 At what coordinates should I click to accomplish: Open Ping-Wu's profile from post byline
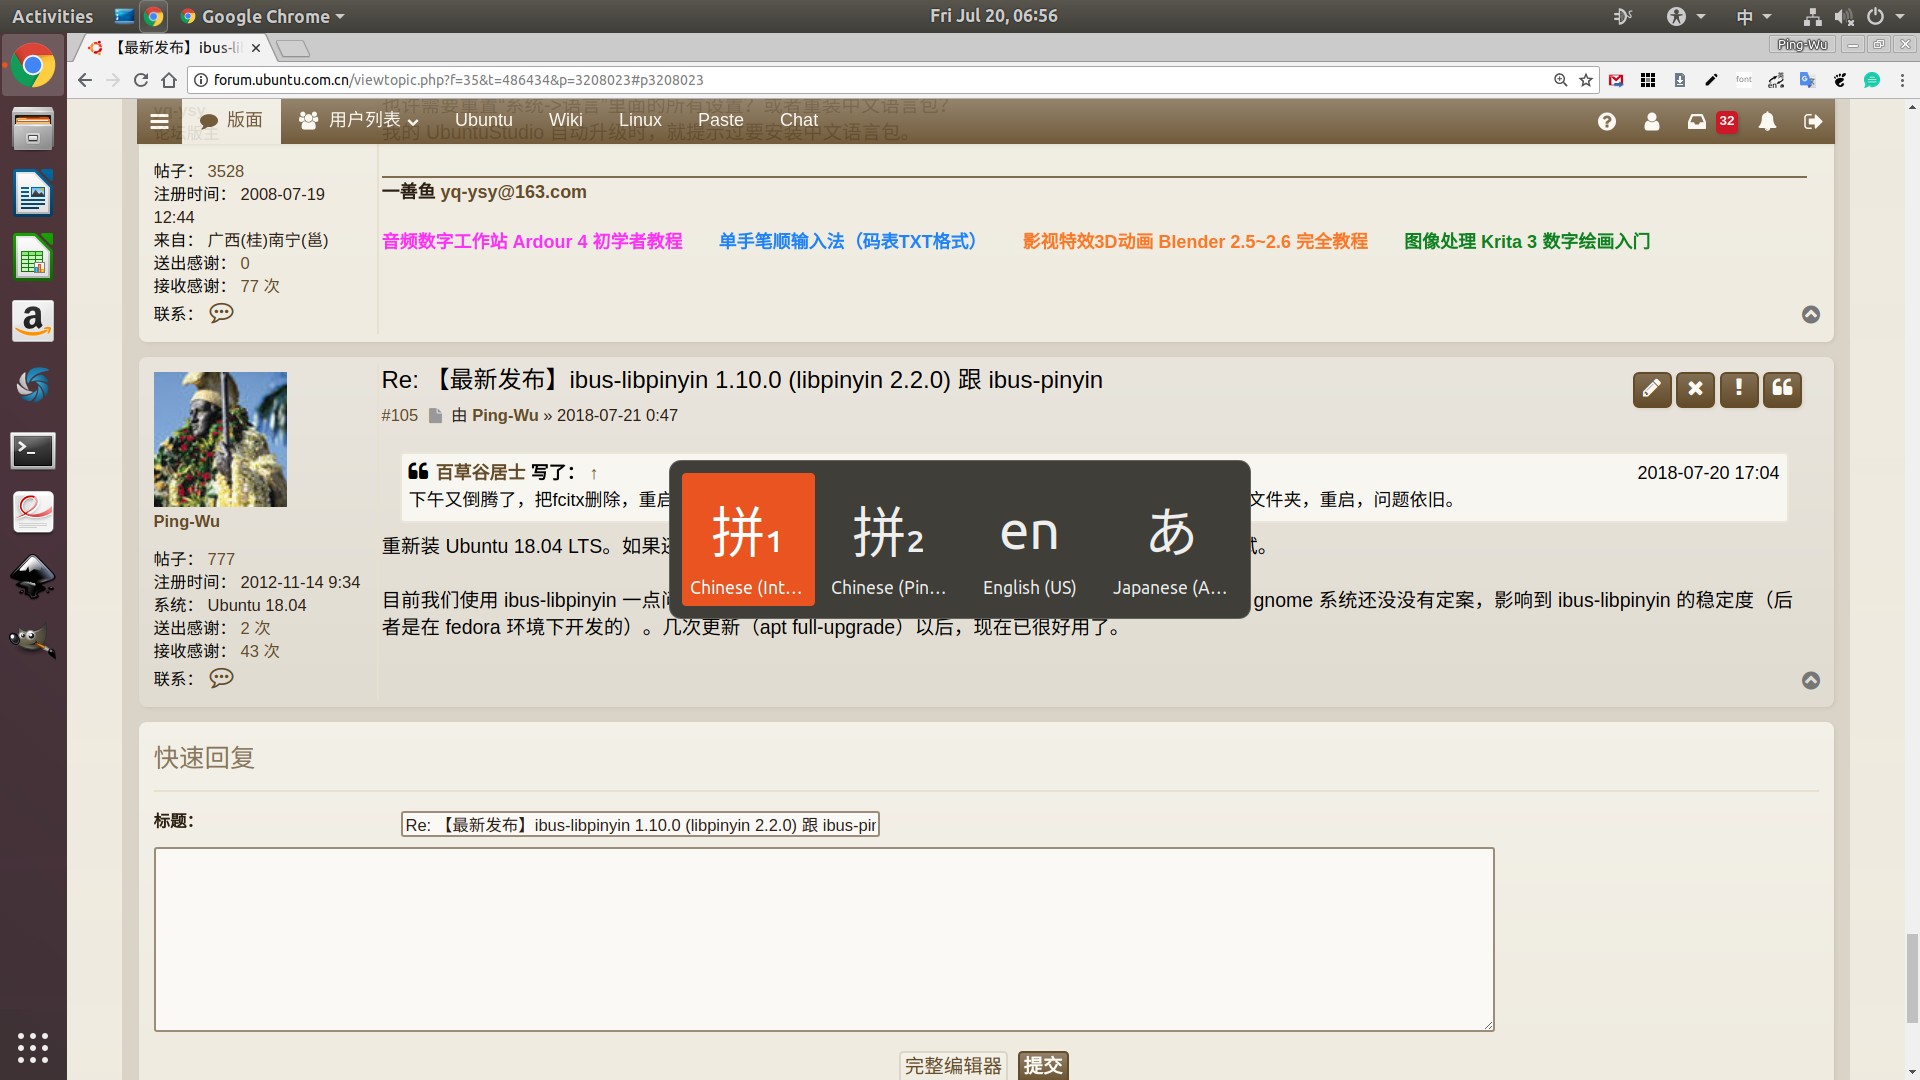505,415
